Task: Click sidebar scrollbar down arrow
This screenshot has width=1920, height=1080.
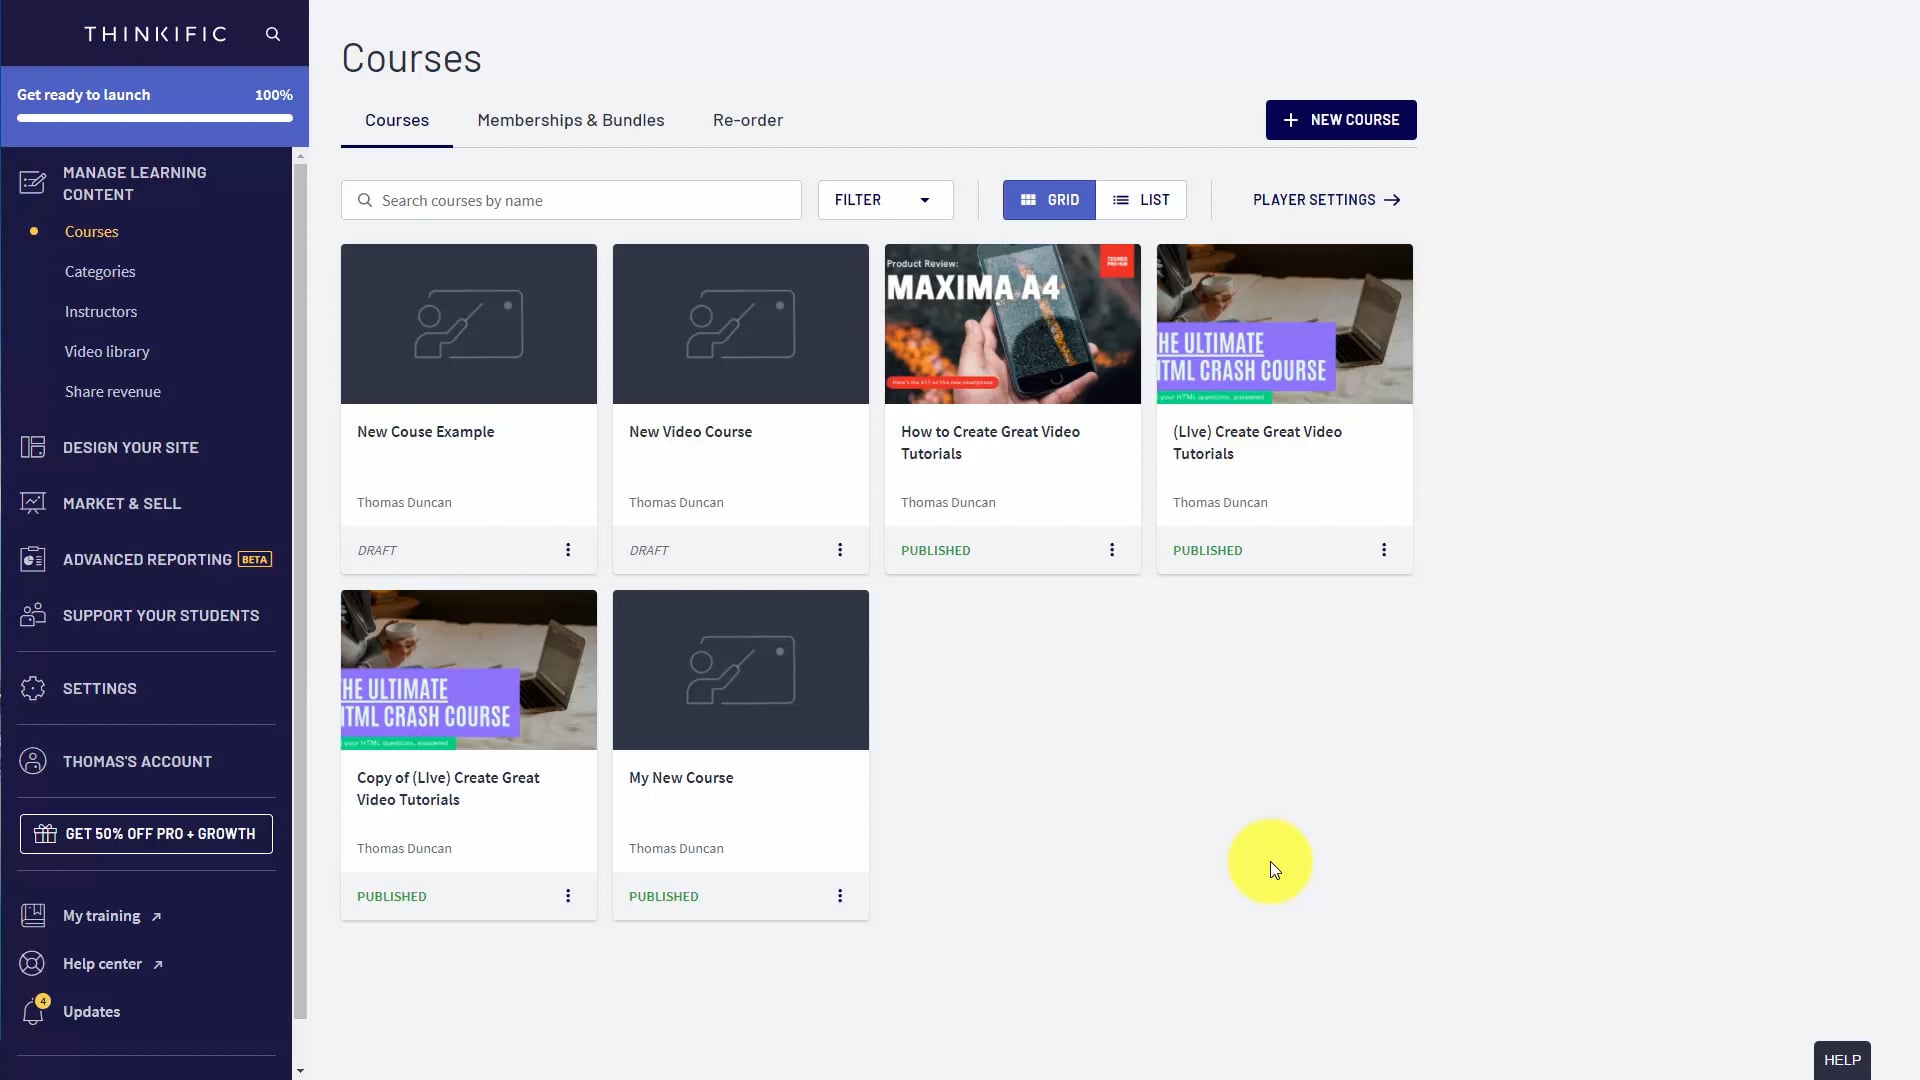Action: point(300,1071)
